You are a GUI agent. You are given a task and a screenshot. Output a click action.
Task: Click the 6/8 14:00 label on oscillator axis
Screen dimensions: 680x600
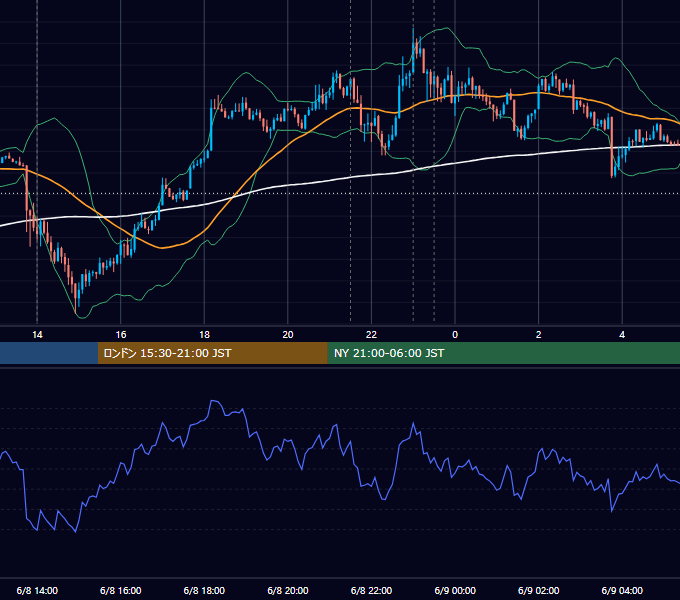pyautogui.click(x=37, y=590)
